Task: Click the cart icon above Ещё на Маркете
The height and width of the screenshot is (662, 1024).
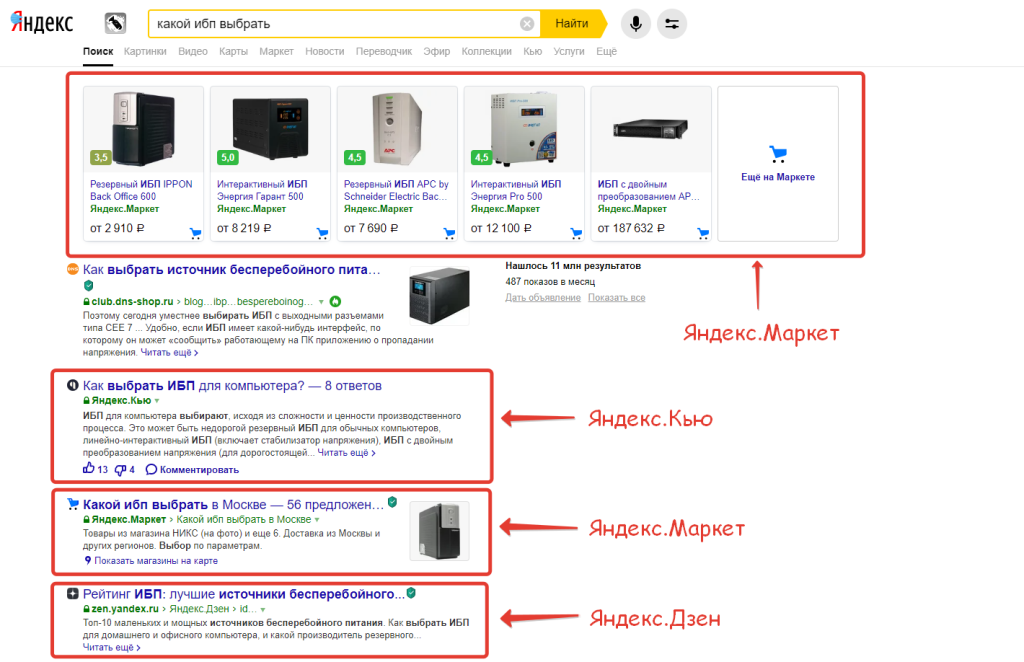Action: coord(778,154)
